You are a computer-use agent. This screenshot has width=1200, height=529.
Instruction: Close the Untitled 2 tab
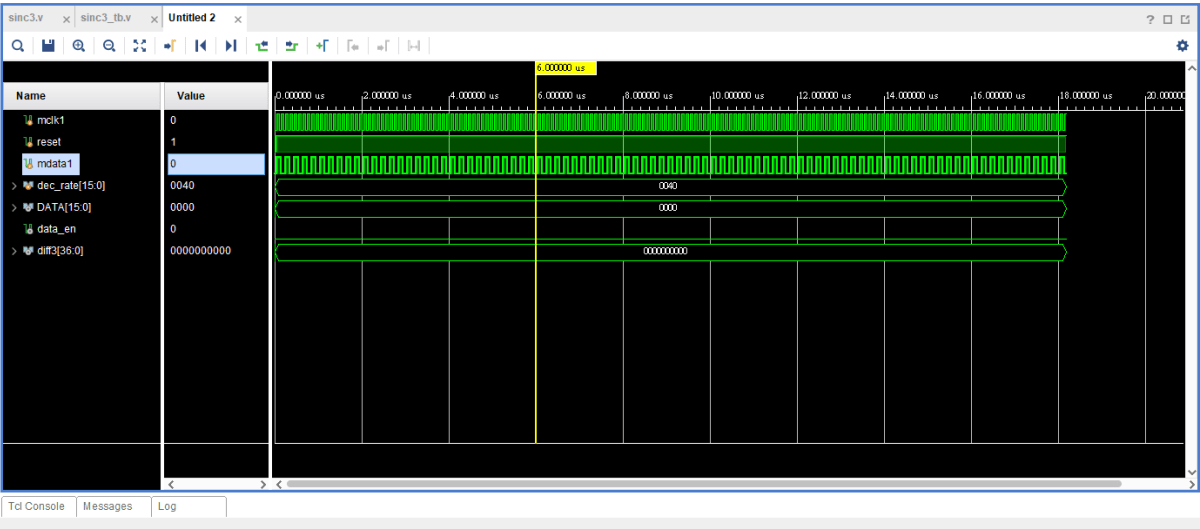[237, 20]
